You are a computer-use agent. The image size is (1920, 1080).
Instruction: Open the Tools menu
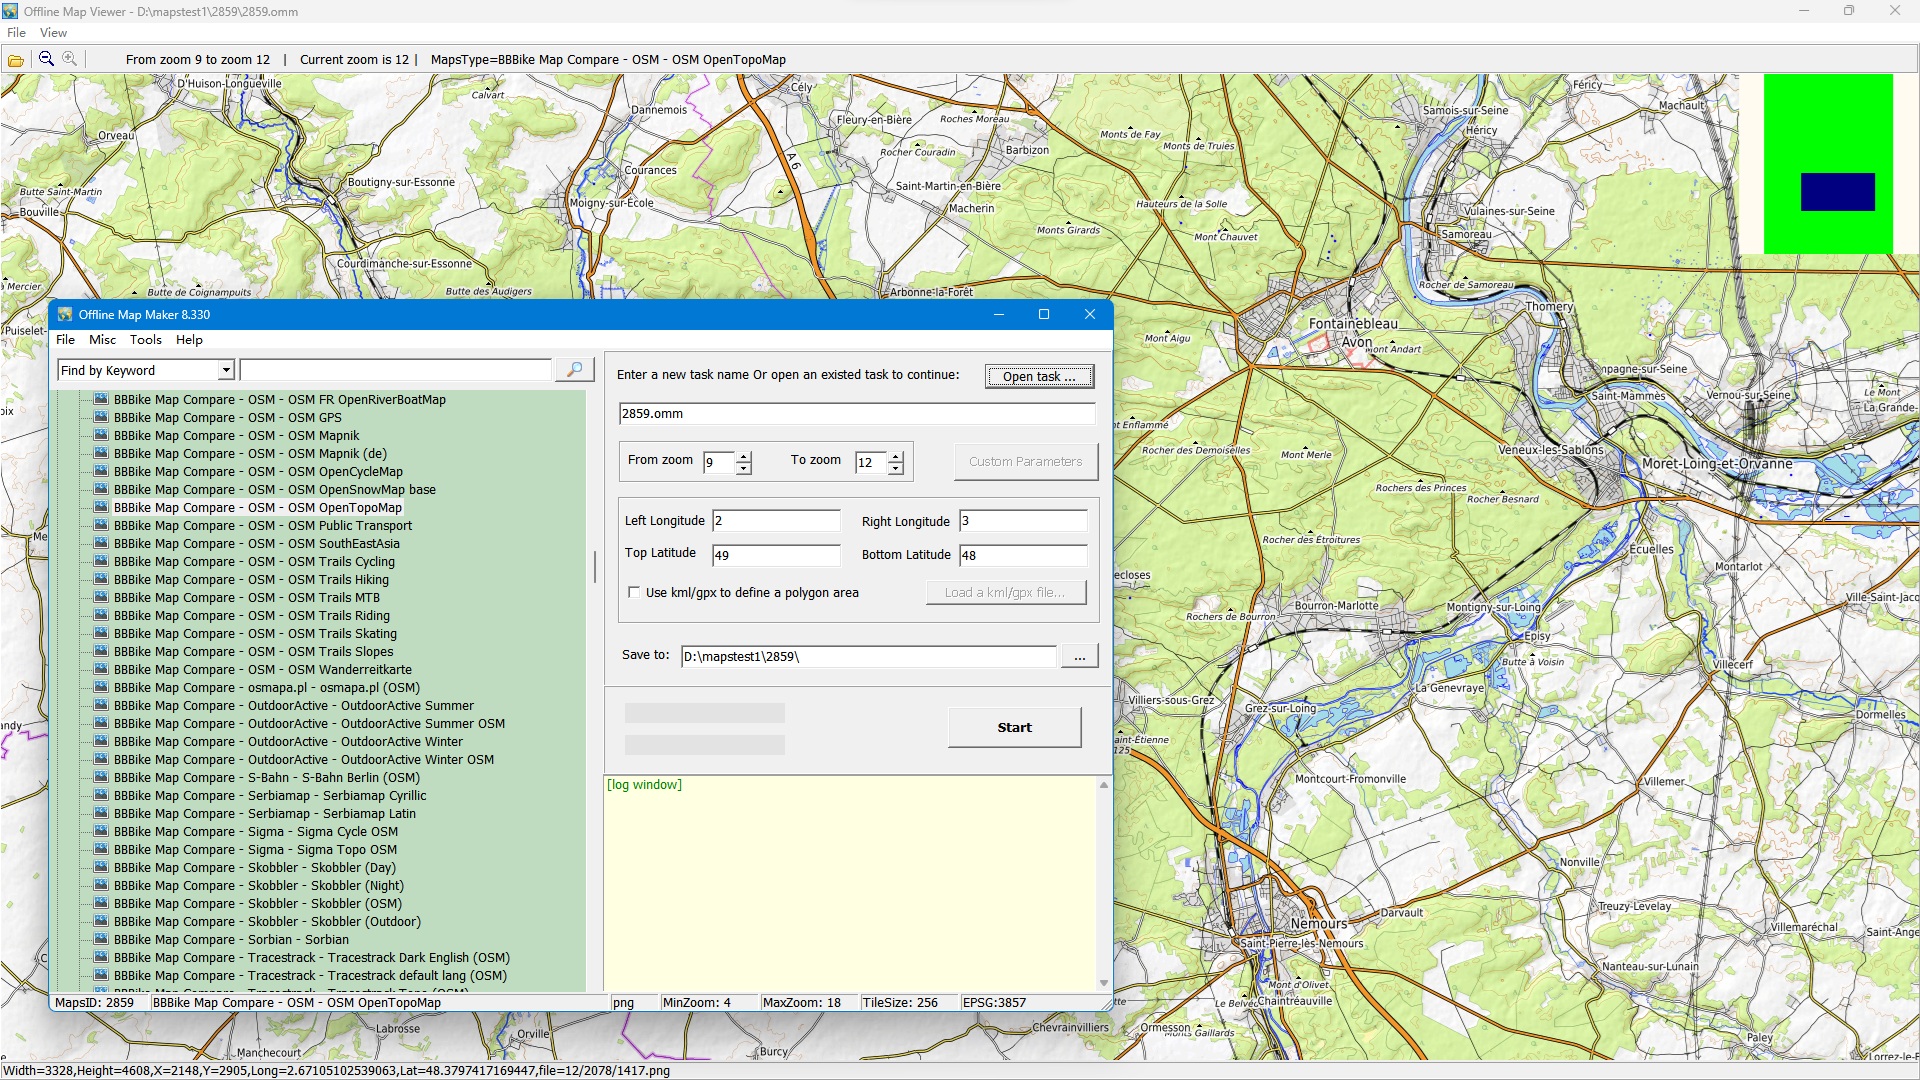pos(145,339)
